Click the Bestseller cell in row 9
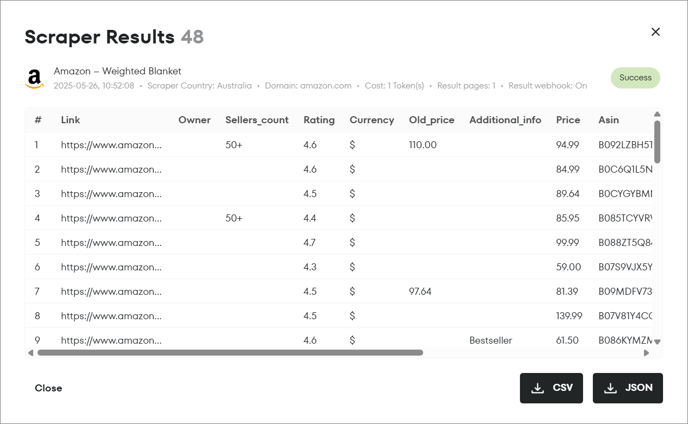The width and height of the screenshot is (688, 424). point(491,340)
